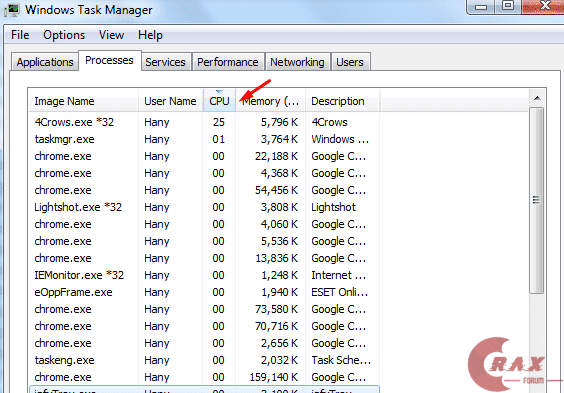
Task: Select the eOppFrame.exe process
Action: tap(204, 292)
